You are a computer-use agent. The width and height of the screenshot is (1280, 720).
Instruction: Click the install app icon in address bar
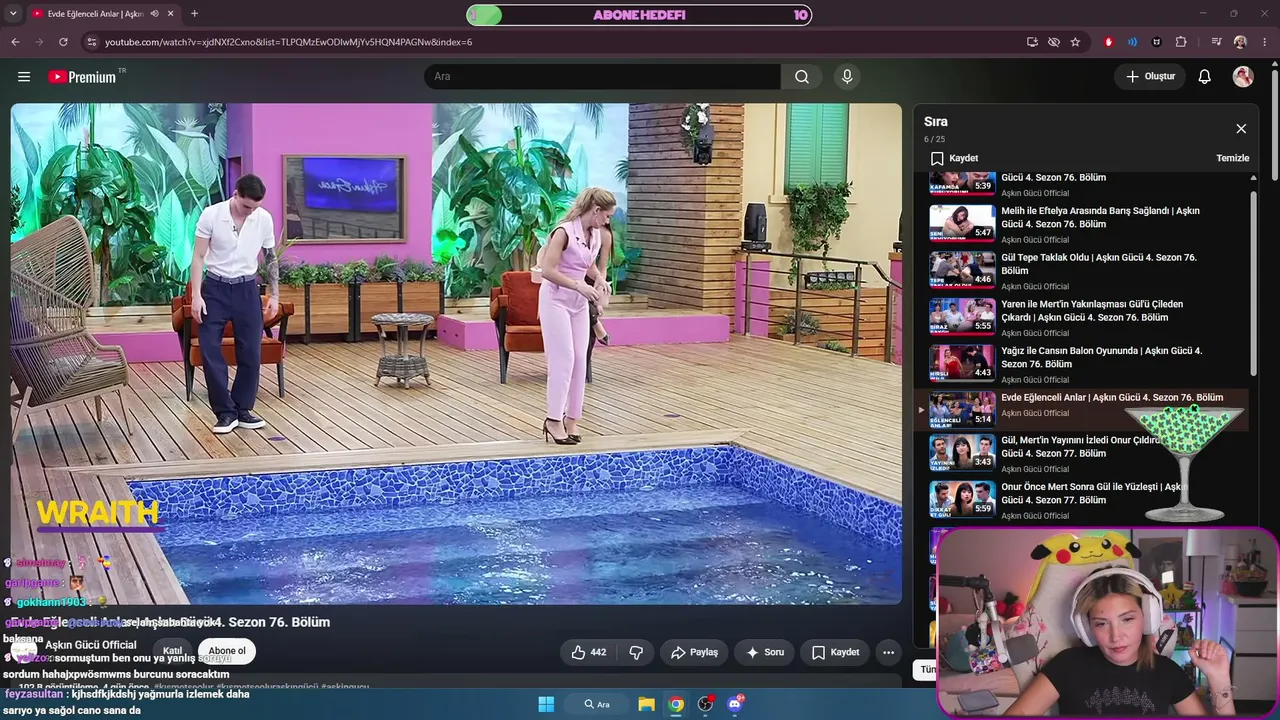(1032, 42)
